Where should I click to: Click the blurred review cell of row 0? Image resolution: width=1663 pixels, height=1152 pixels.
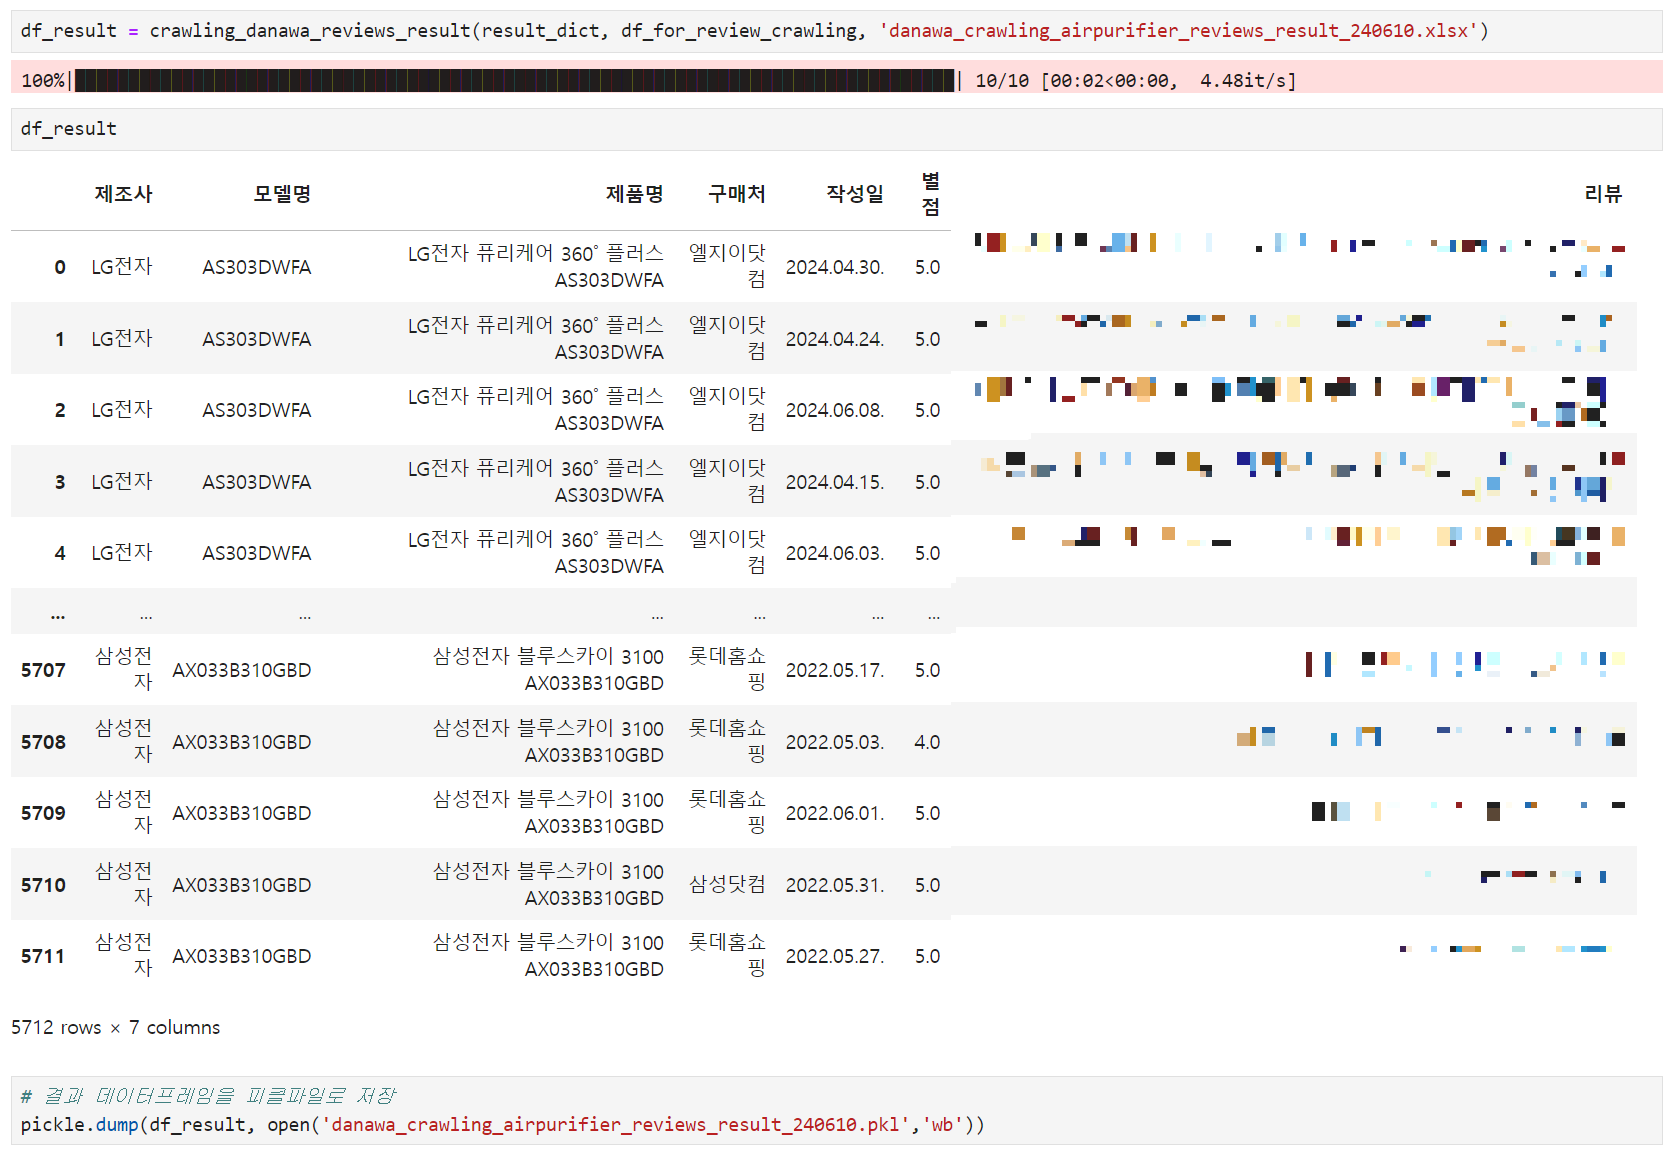pos(1299,256)
